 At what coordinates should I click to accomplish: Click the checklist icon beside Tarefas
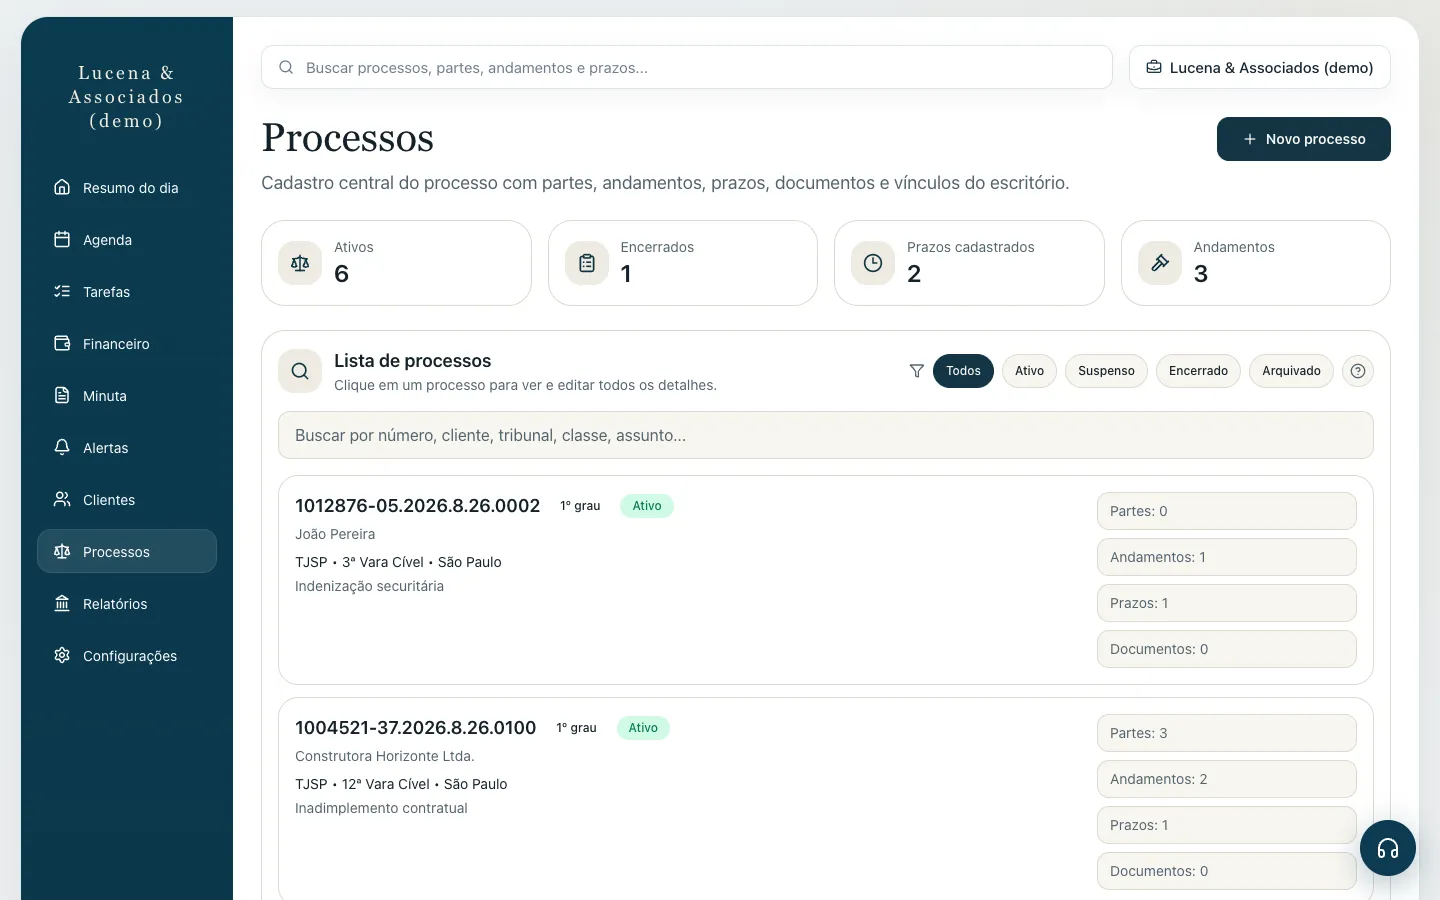(x=62, y=291)
